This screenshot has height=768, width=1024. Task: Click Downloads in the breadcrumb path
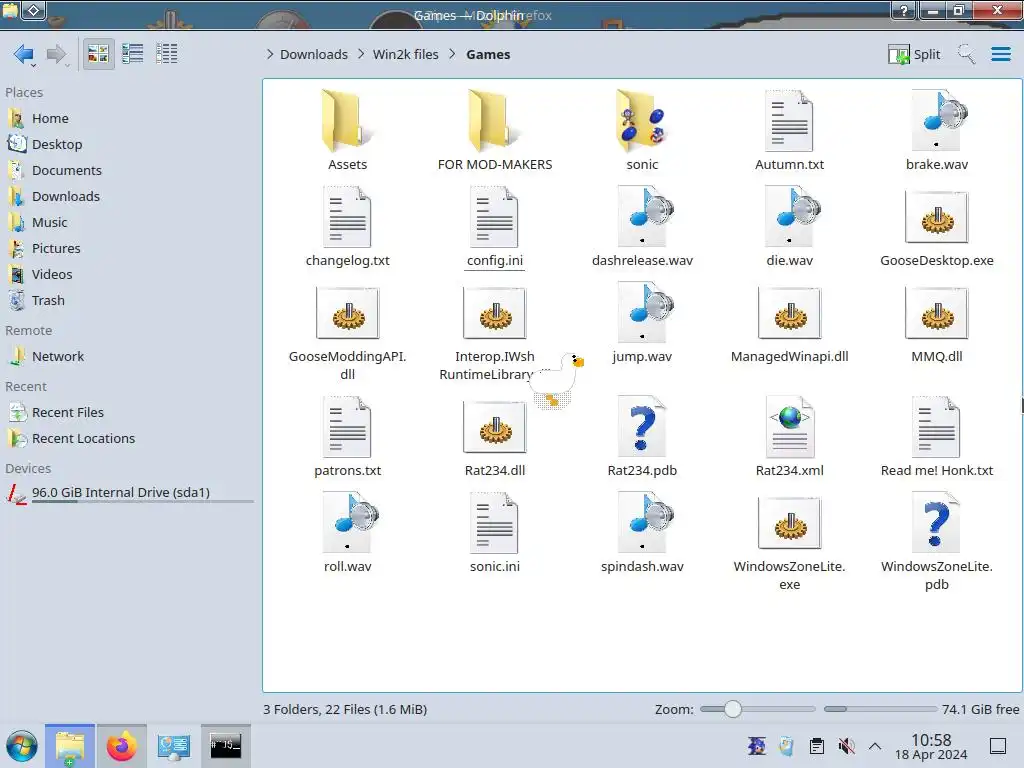point(313,54)
